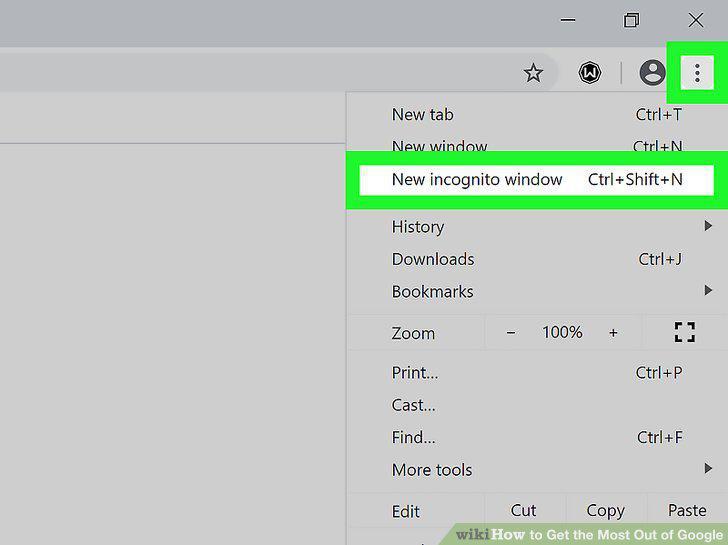Expand the More tools submenu
Image resolution: width=728 pixels, height=545 pixels.
(x=537, y=470)
